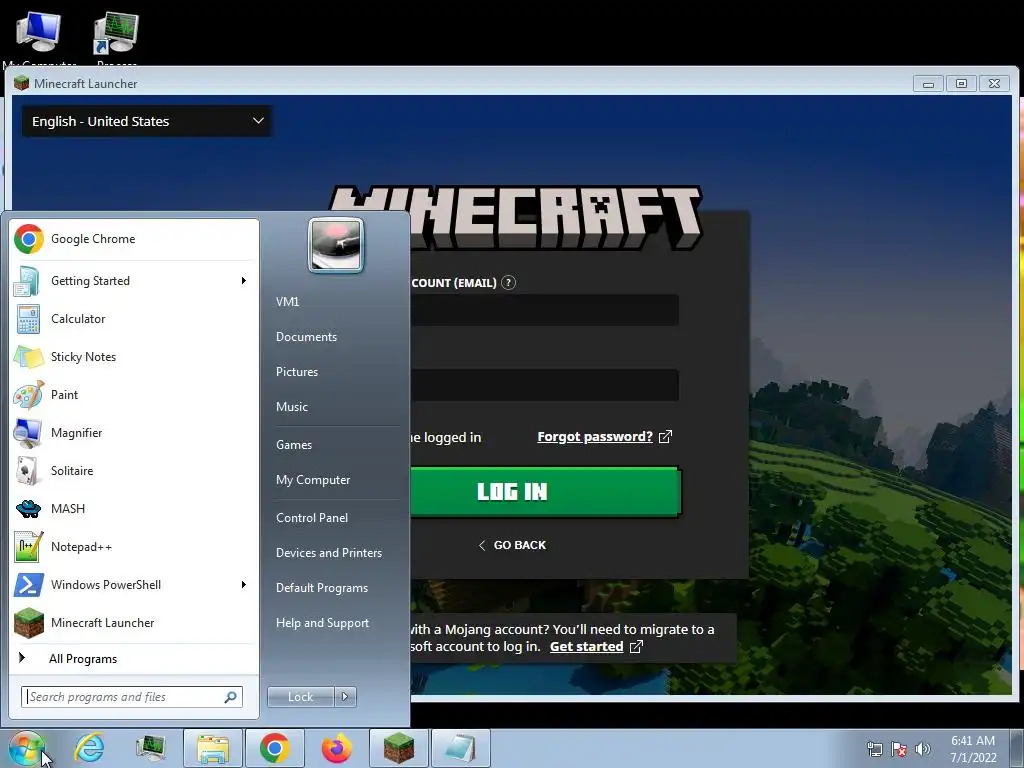The image size is (1024, 768).
Task: Open the notepad icon on taskbar
Action: [x=460, y=748]
